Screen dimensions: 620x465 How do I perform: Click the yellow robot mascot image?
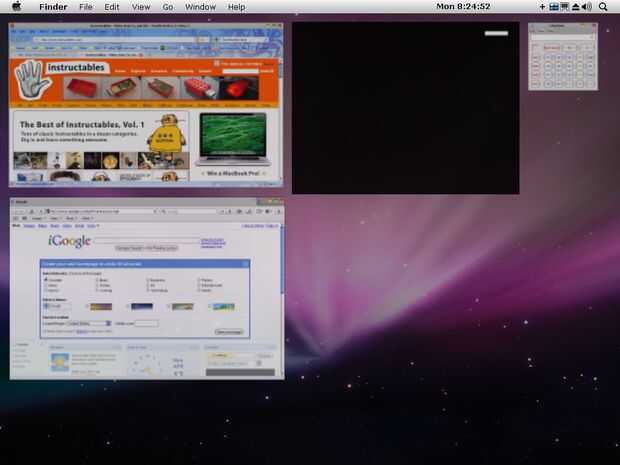(x=166, y=133)
